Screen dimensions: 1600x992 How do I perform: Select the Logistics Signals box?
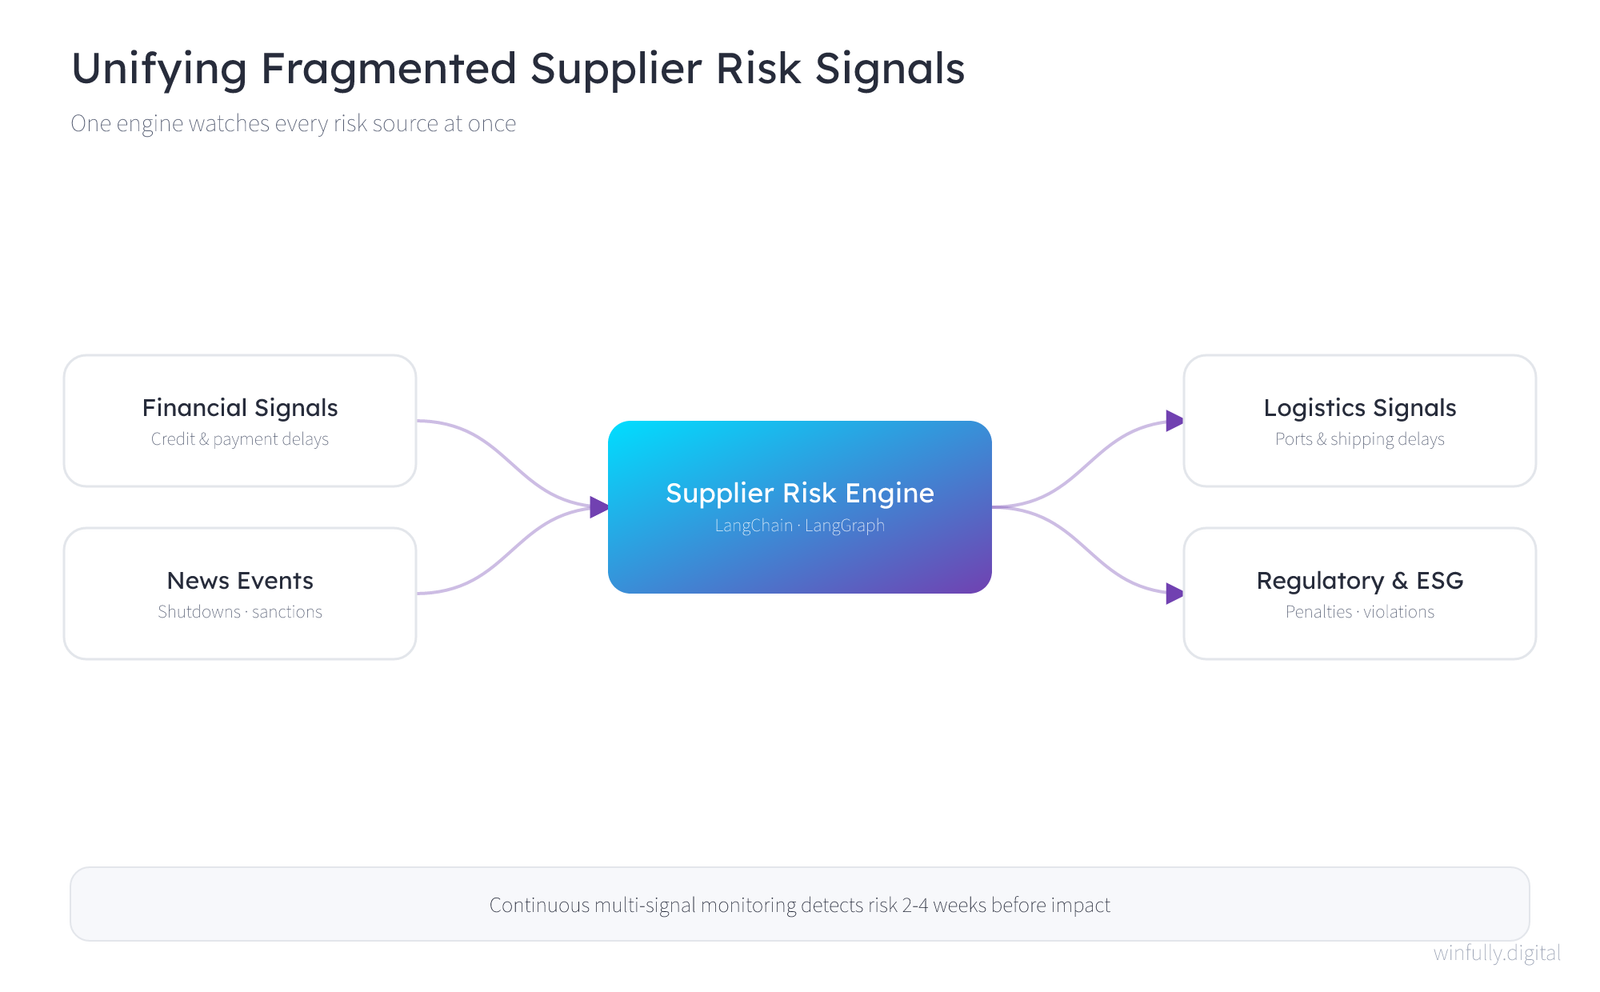click(x=1360, y=421)
